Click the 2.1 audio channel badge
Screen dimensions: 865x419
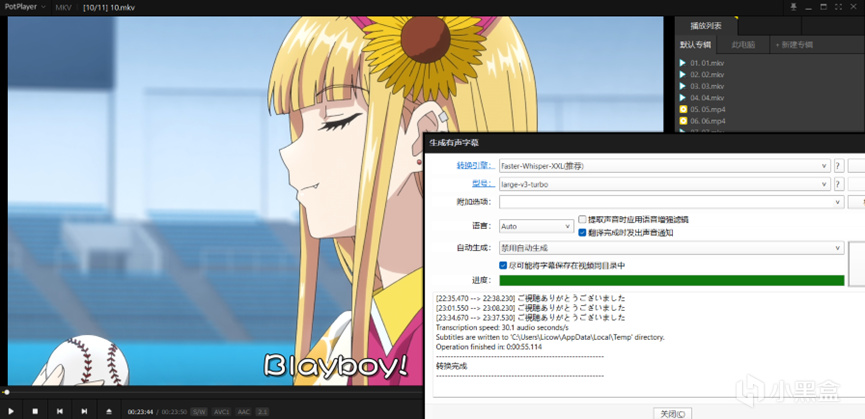263,412
